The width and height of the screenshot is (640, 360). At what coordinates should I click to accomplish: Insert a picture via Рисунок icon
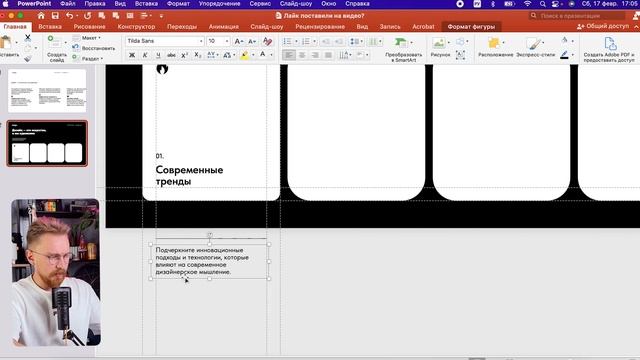click(439, 43)
